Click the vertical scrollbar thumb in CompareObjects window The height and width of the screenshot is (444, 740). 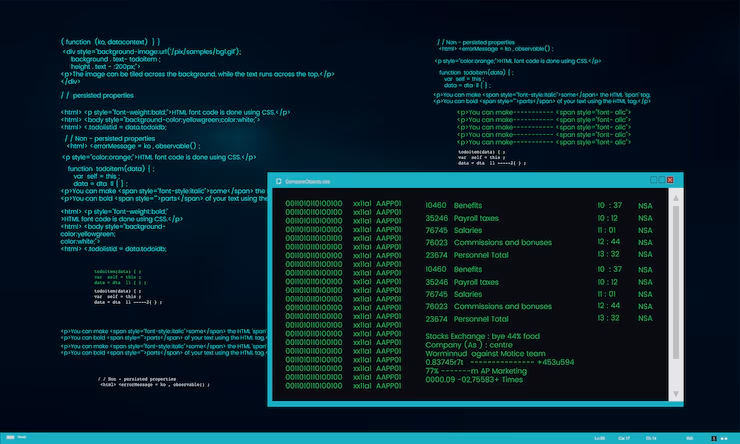pyautogui.click(x=676, y=282)
